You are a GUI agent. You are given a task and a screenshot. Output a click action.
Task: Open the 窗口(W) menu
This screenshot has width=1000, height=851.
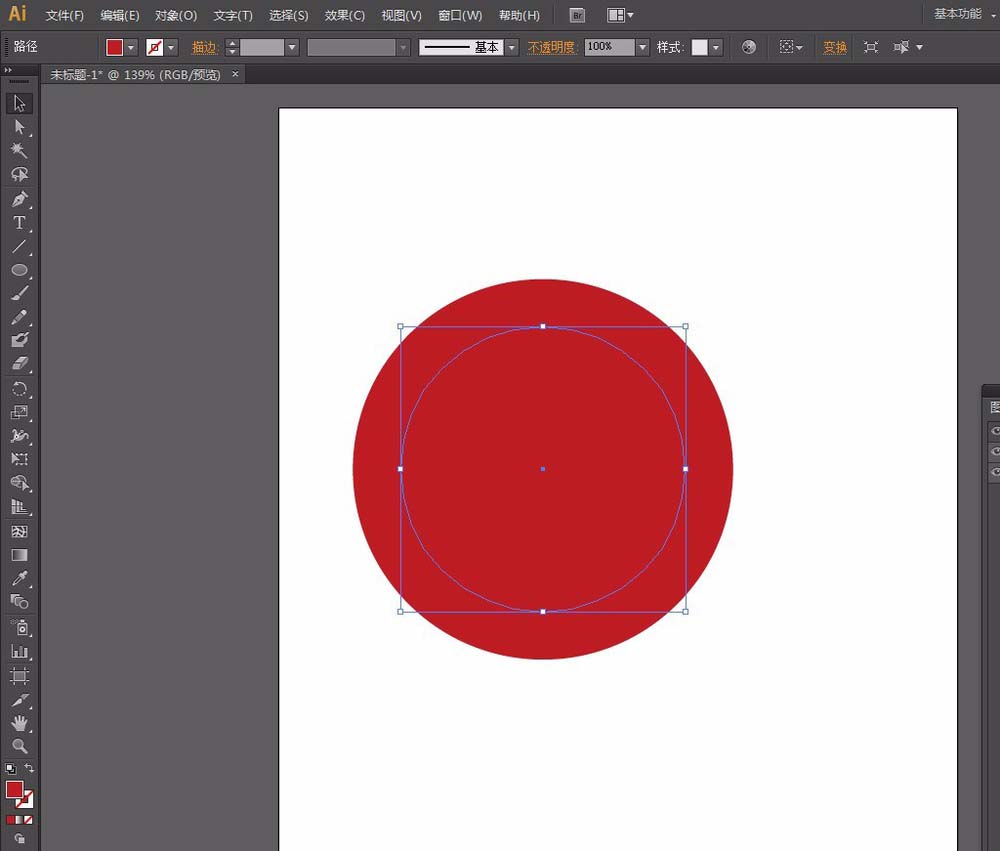point(460,15)
